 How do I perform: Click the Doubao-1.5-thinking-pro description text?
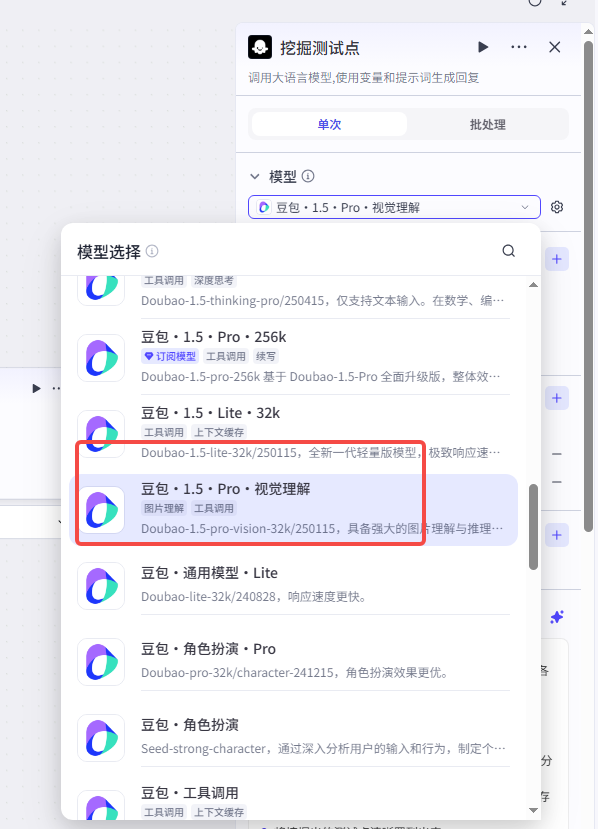323,300
